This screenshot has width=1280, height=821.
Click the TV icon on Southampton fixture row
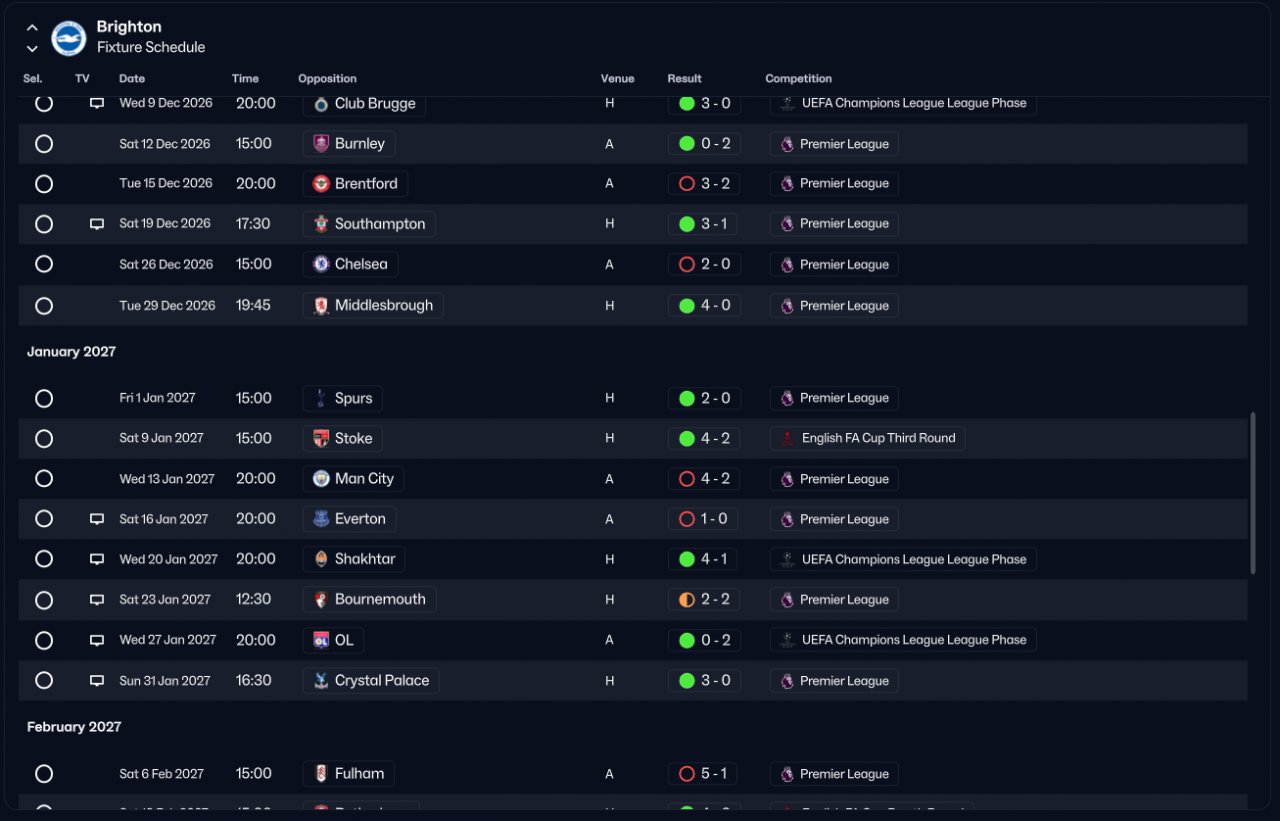coord(97,224)
